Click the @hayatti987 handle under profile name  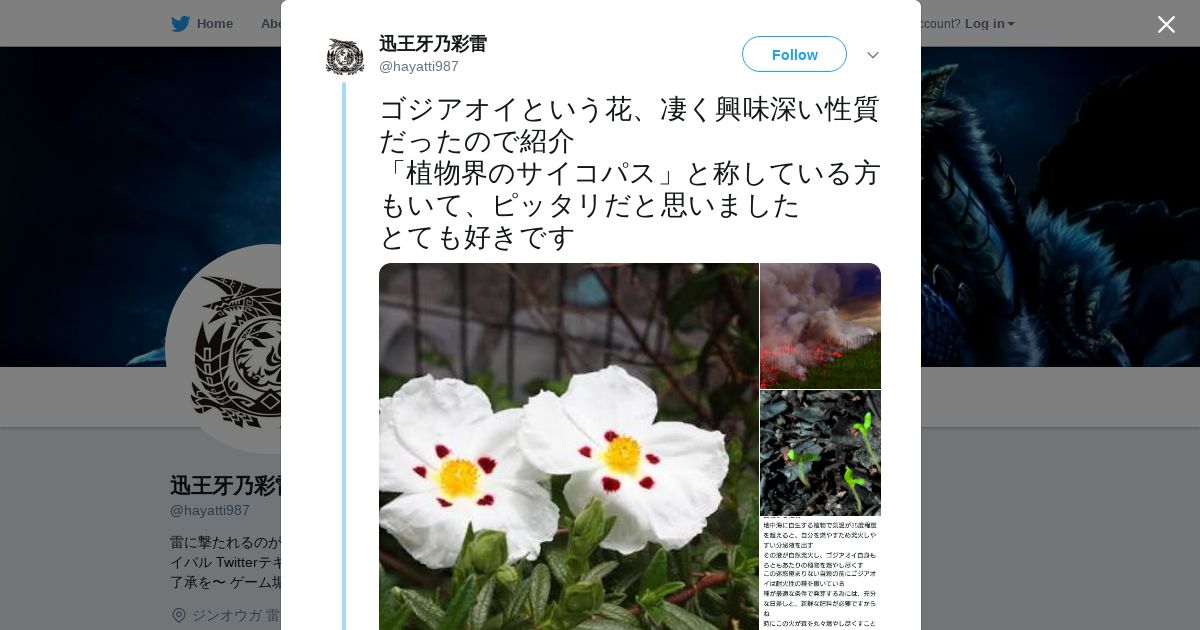tap(210, 510)
